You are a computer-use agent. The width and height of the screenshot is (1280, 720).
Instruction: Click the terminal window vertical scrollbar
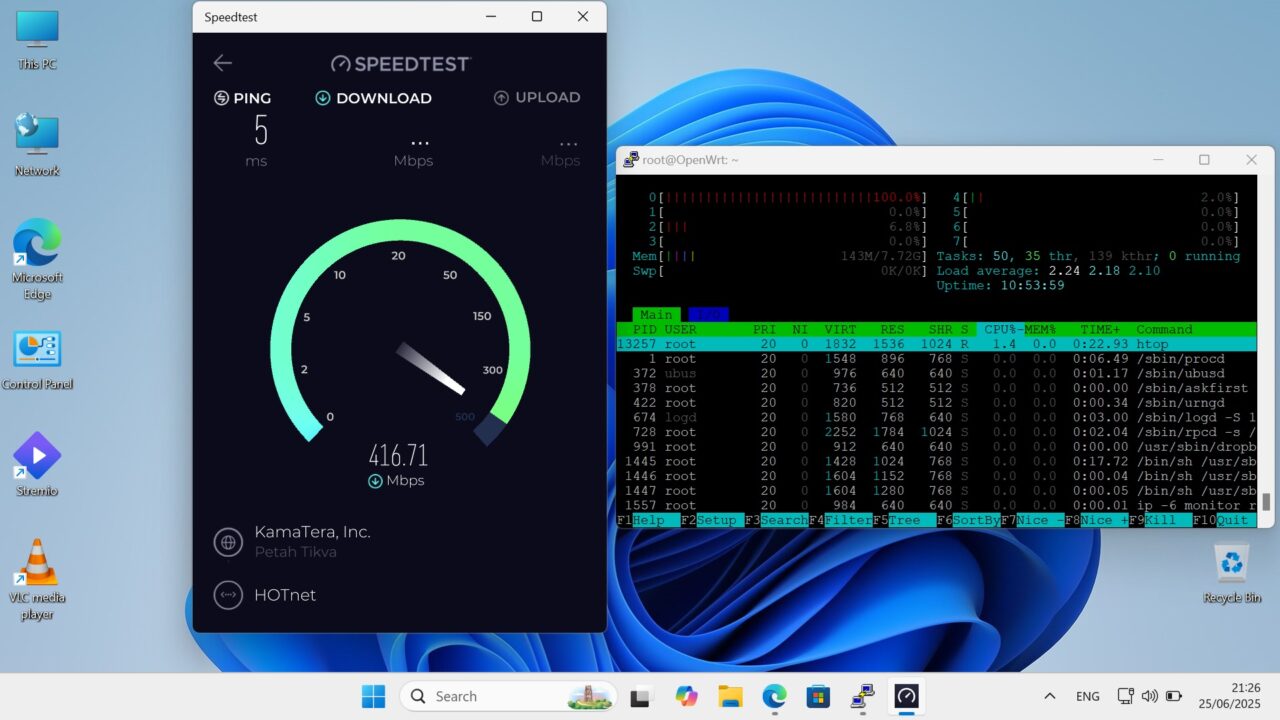pos(1265,502)
